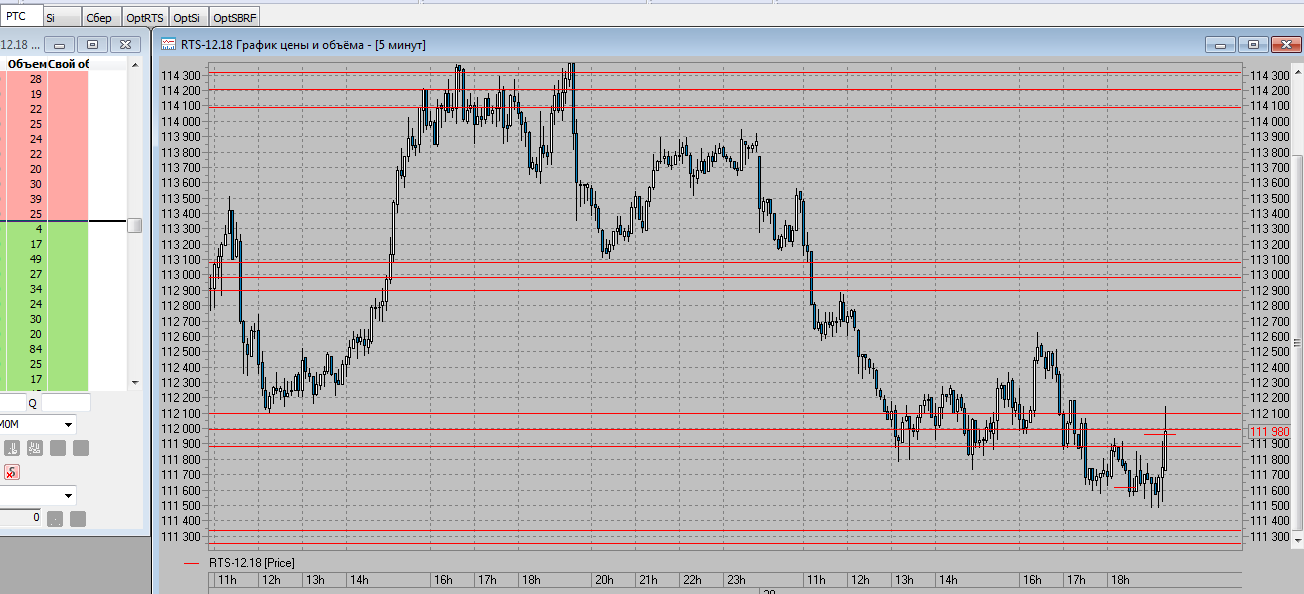Screen dimensions: 1304x594
Task: Switch to the OptRTS tab
Action: pyautogui.click(x=145, y=17)
